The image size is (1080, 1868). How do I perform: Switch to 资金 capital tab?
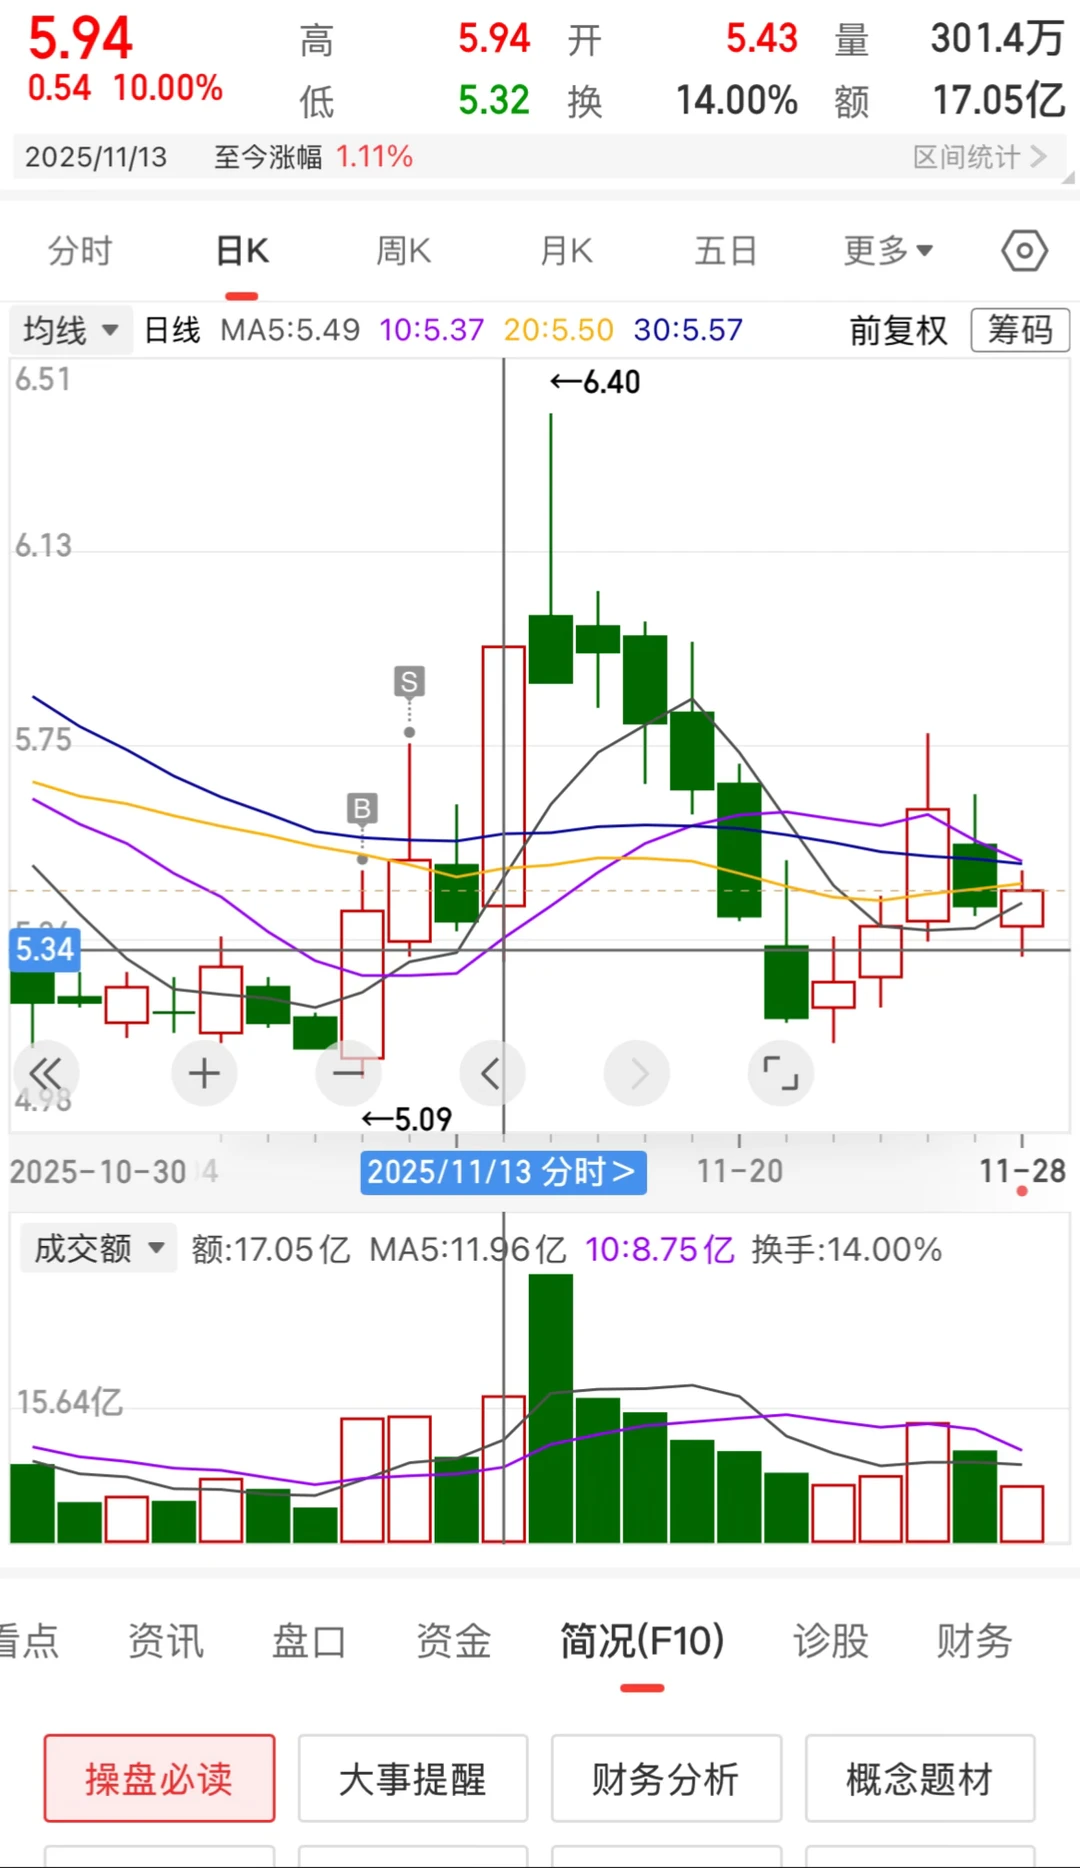click(x=454, y=1641)
